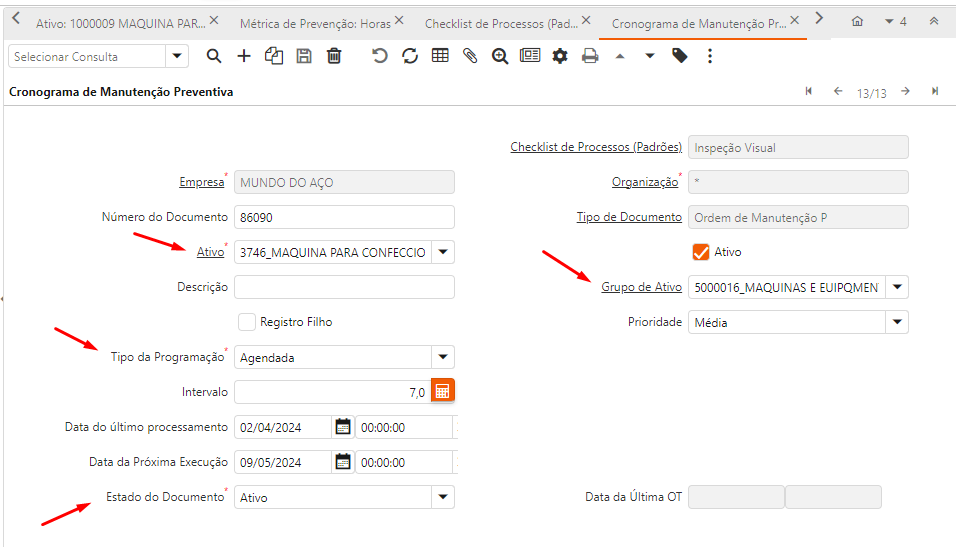Click the Grupo de Ativo label link

pyautogui.click(x=641, y=287)
